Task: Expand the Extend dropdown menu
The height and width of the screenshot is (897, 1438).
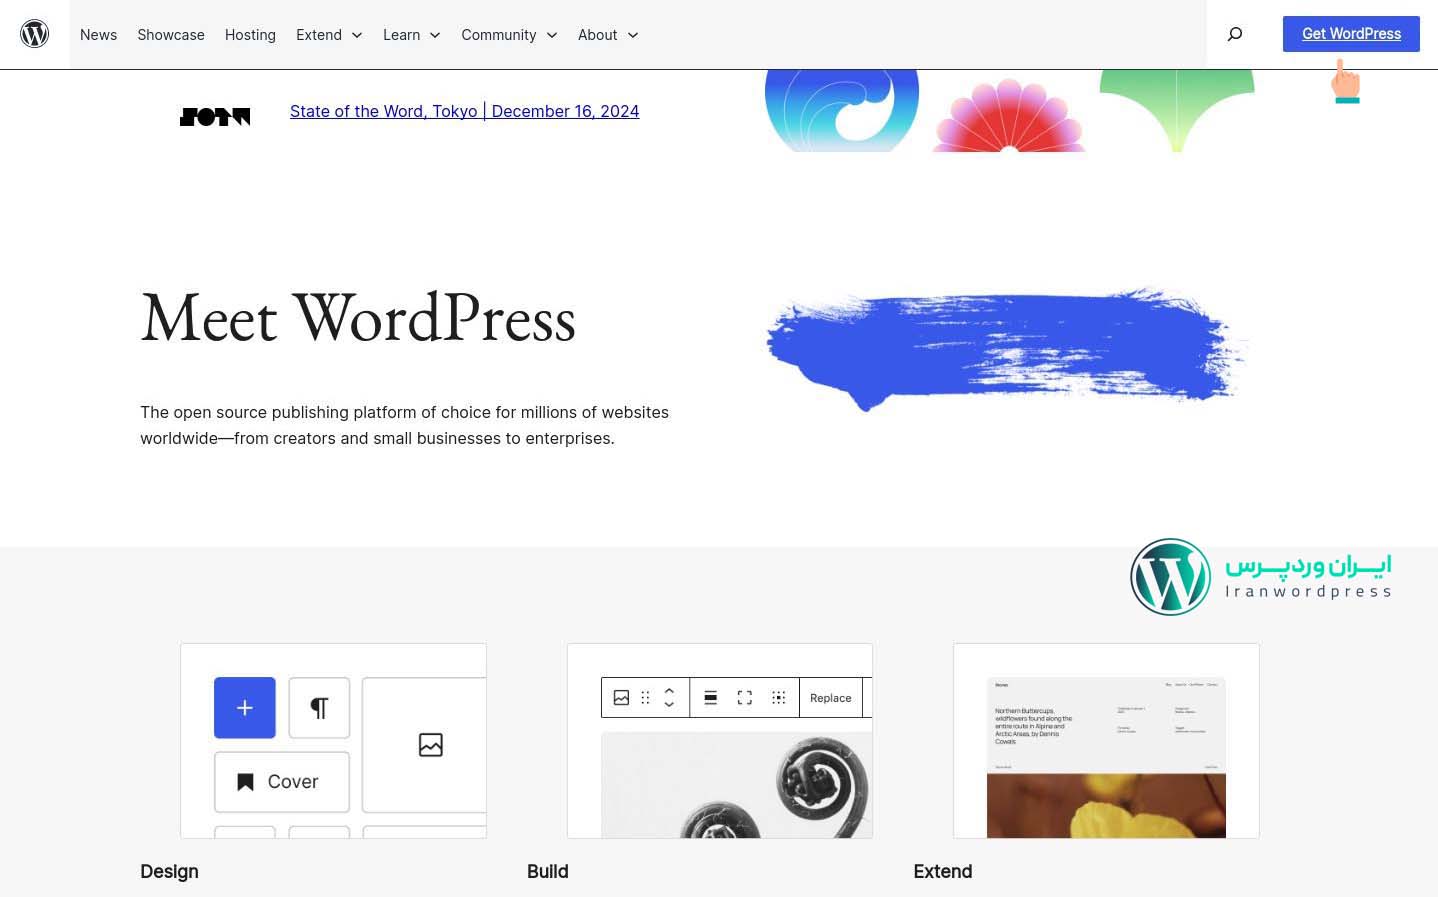Action: (x=329, y=35)
